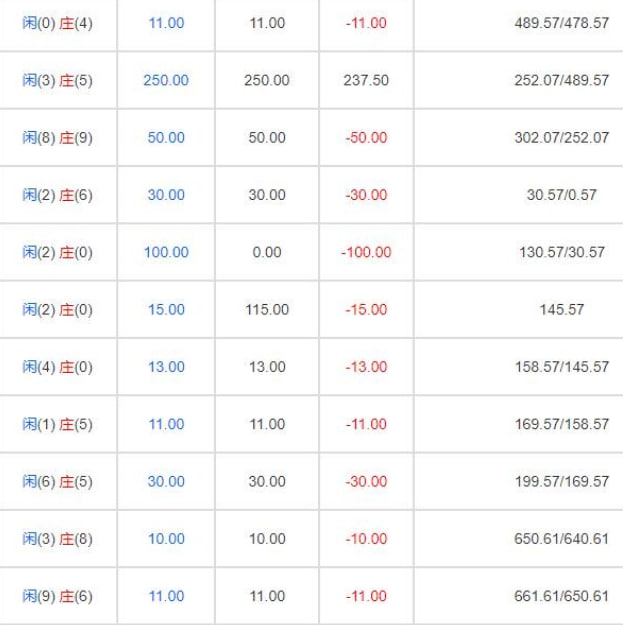Click the red -100.00 loss value
Viewport: 626px width, 625px height.
[x=366, y=252]
